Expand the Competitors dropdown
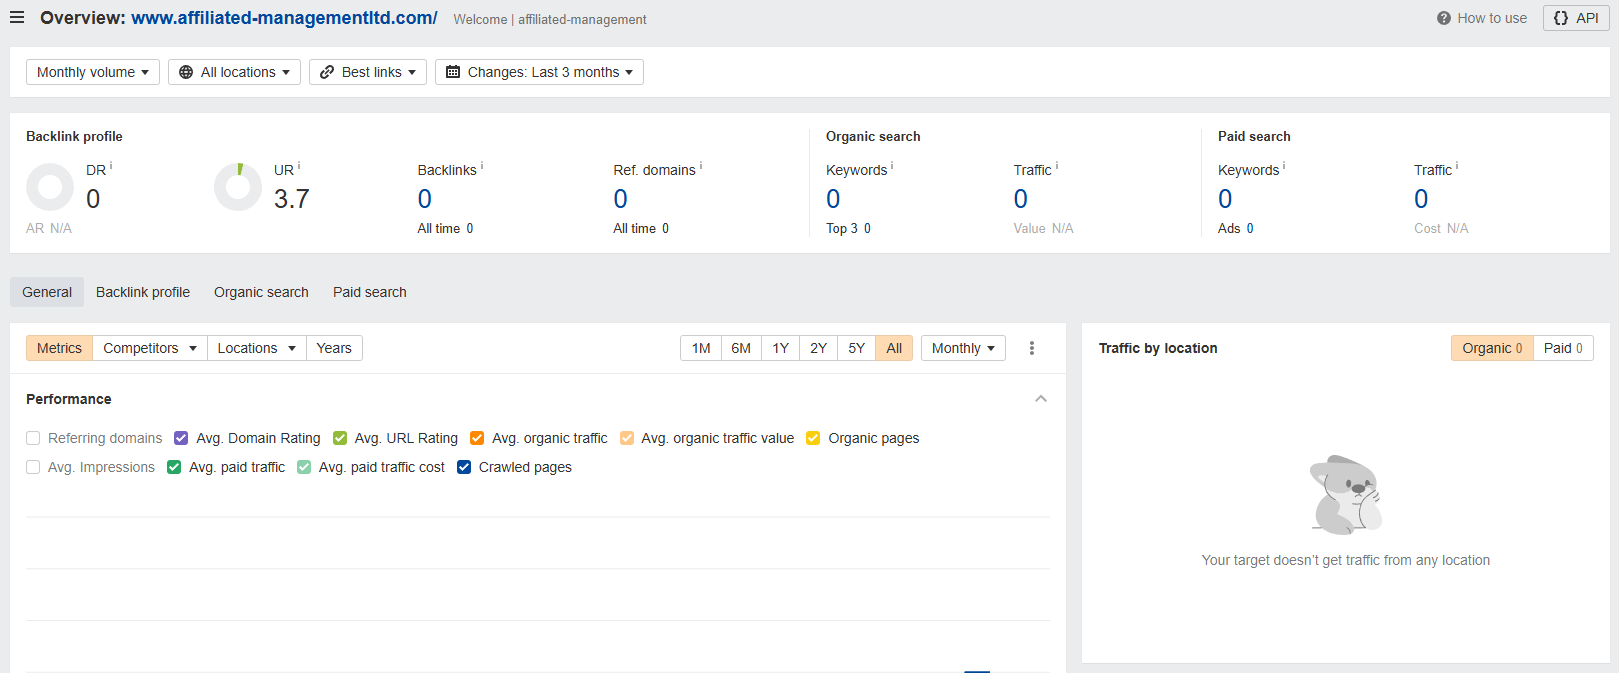 pos(150,348)
